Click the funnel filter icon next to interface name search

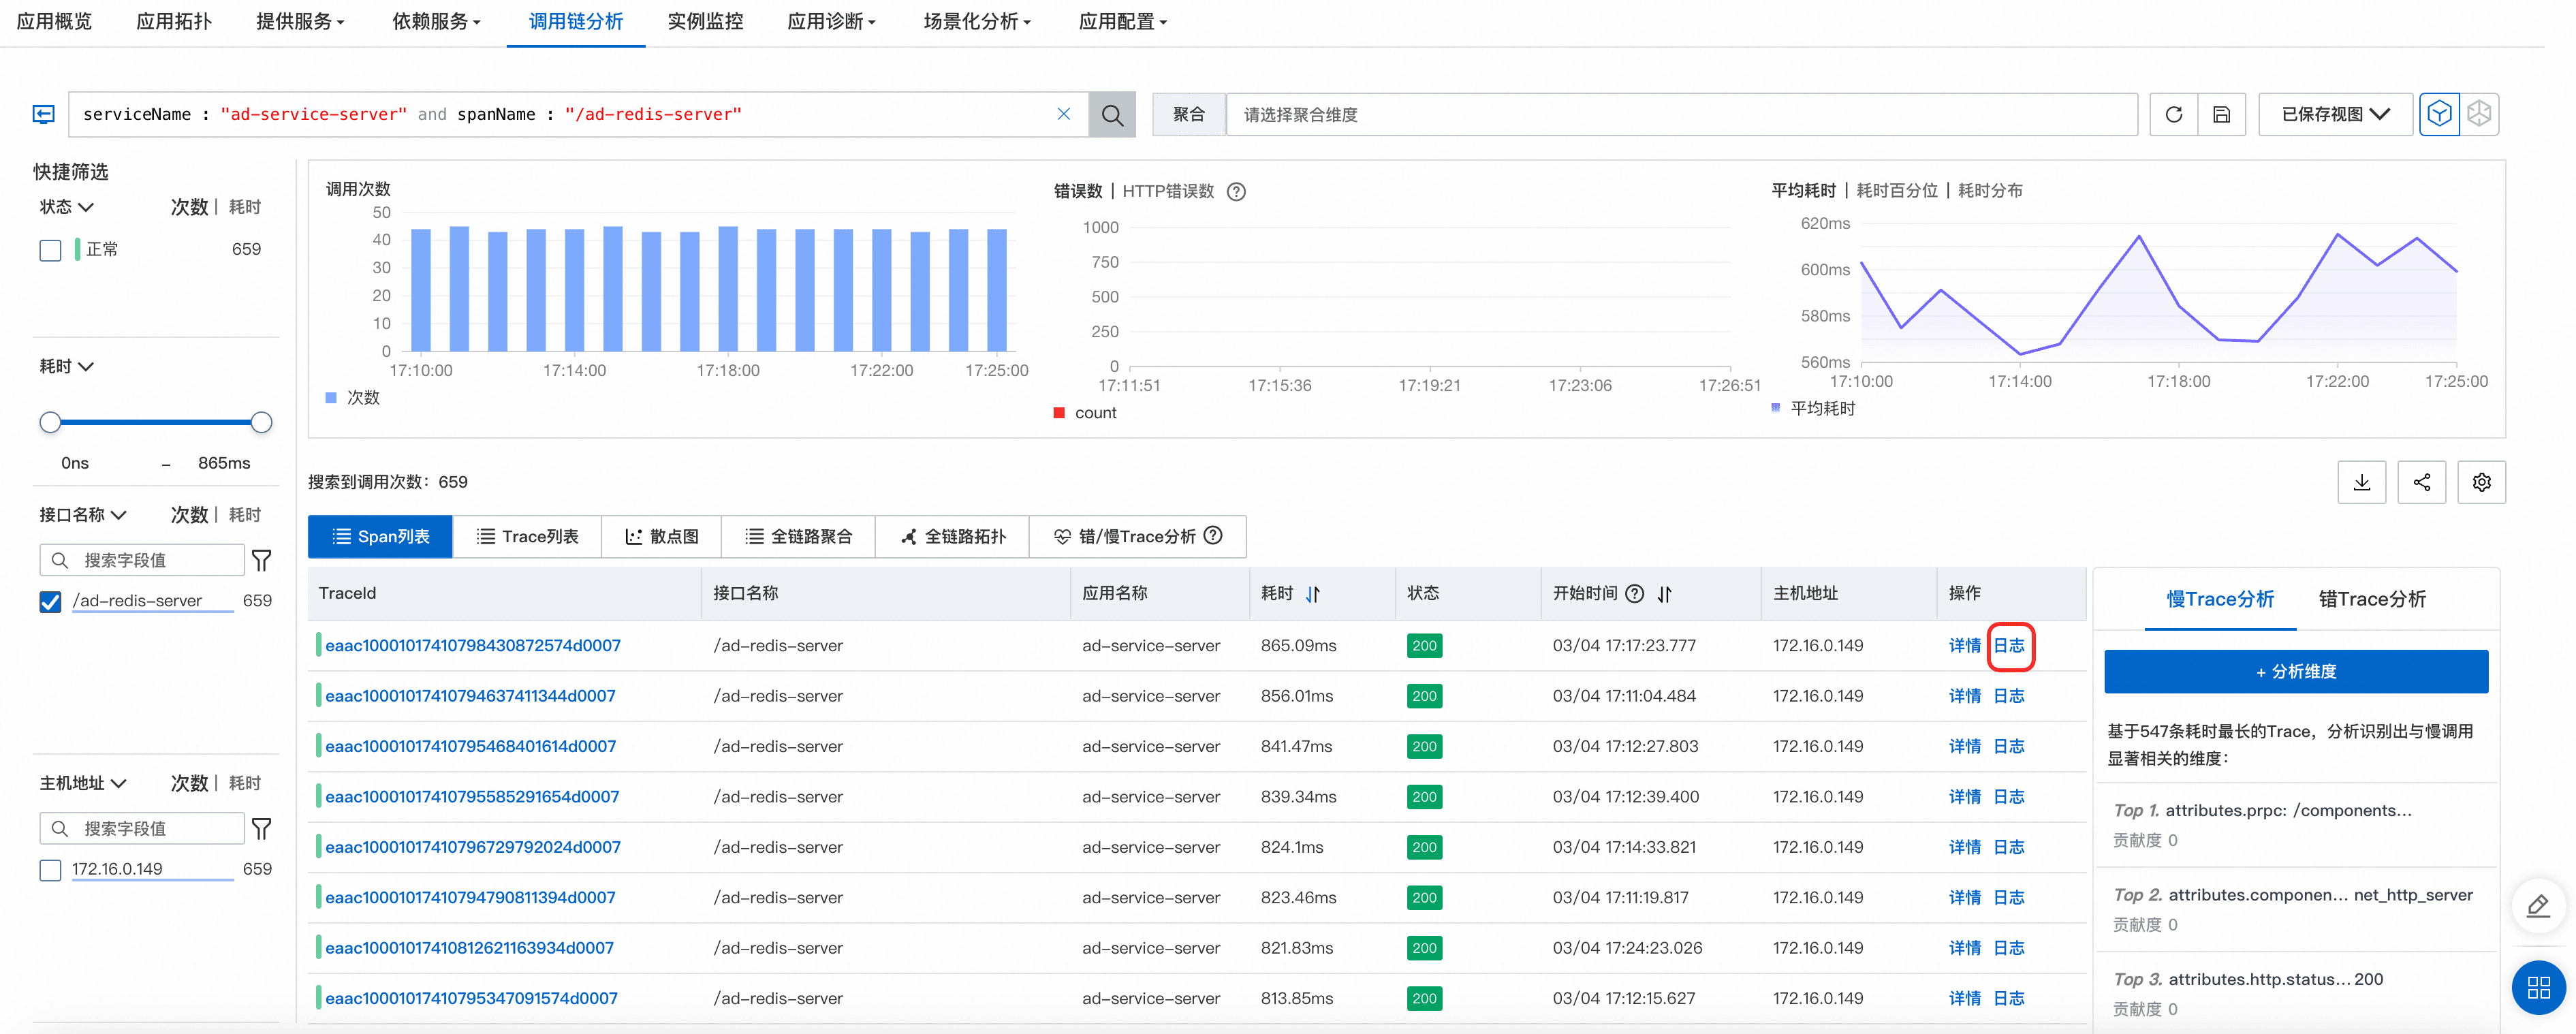point(261,560)
